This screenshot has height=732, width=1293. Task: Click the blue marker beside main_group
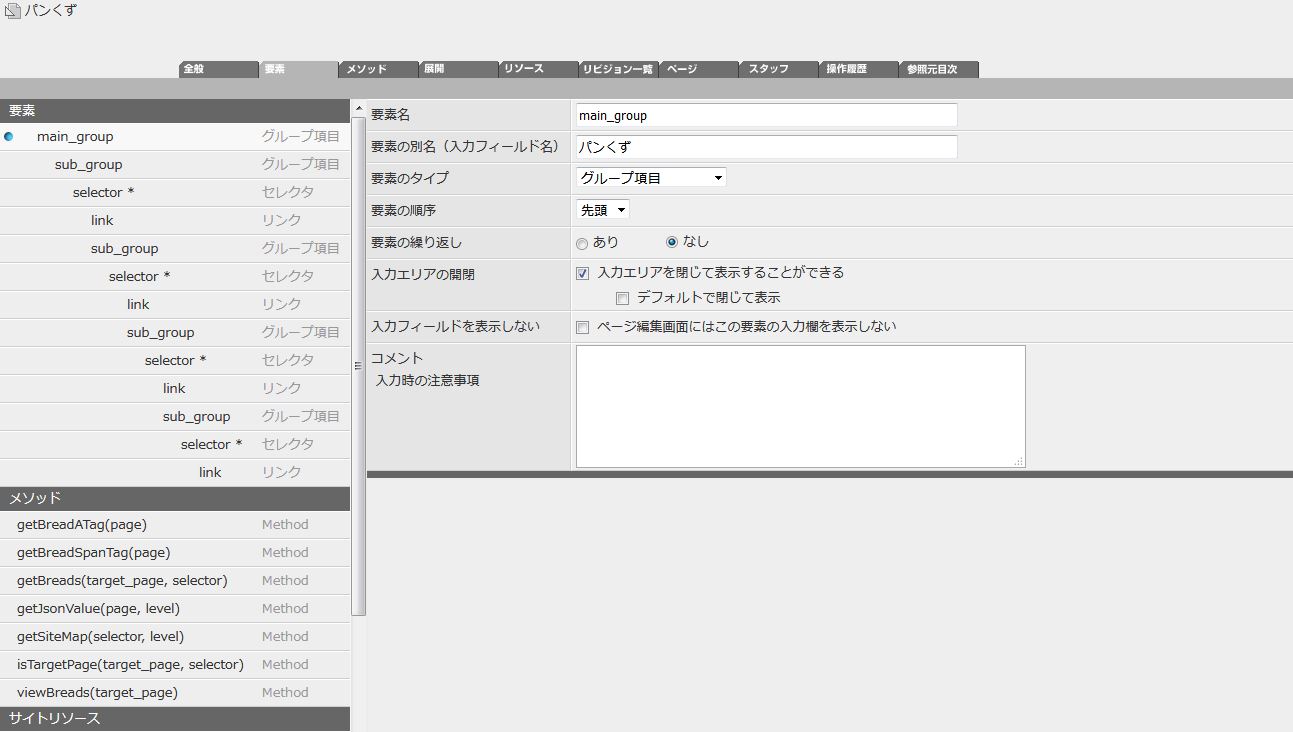pyautogui.click(x=9, y=137)
